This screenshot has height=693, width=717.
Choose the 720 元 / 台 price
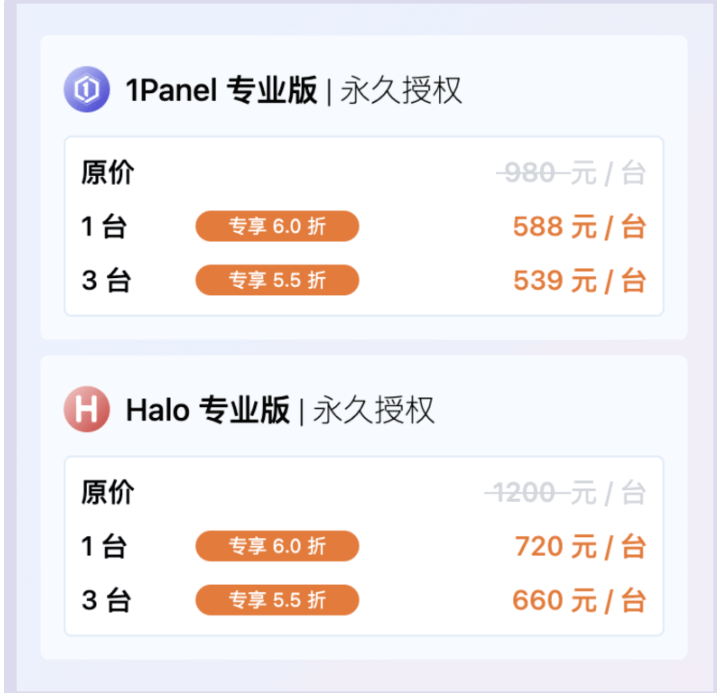click(580, 546)
